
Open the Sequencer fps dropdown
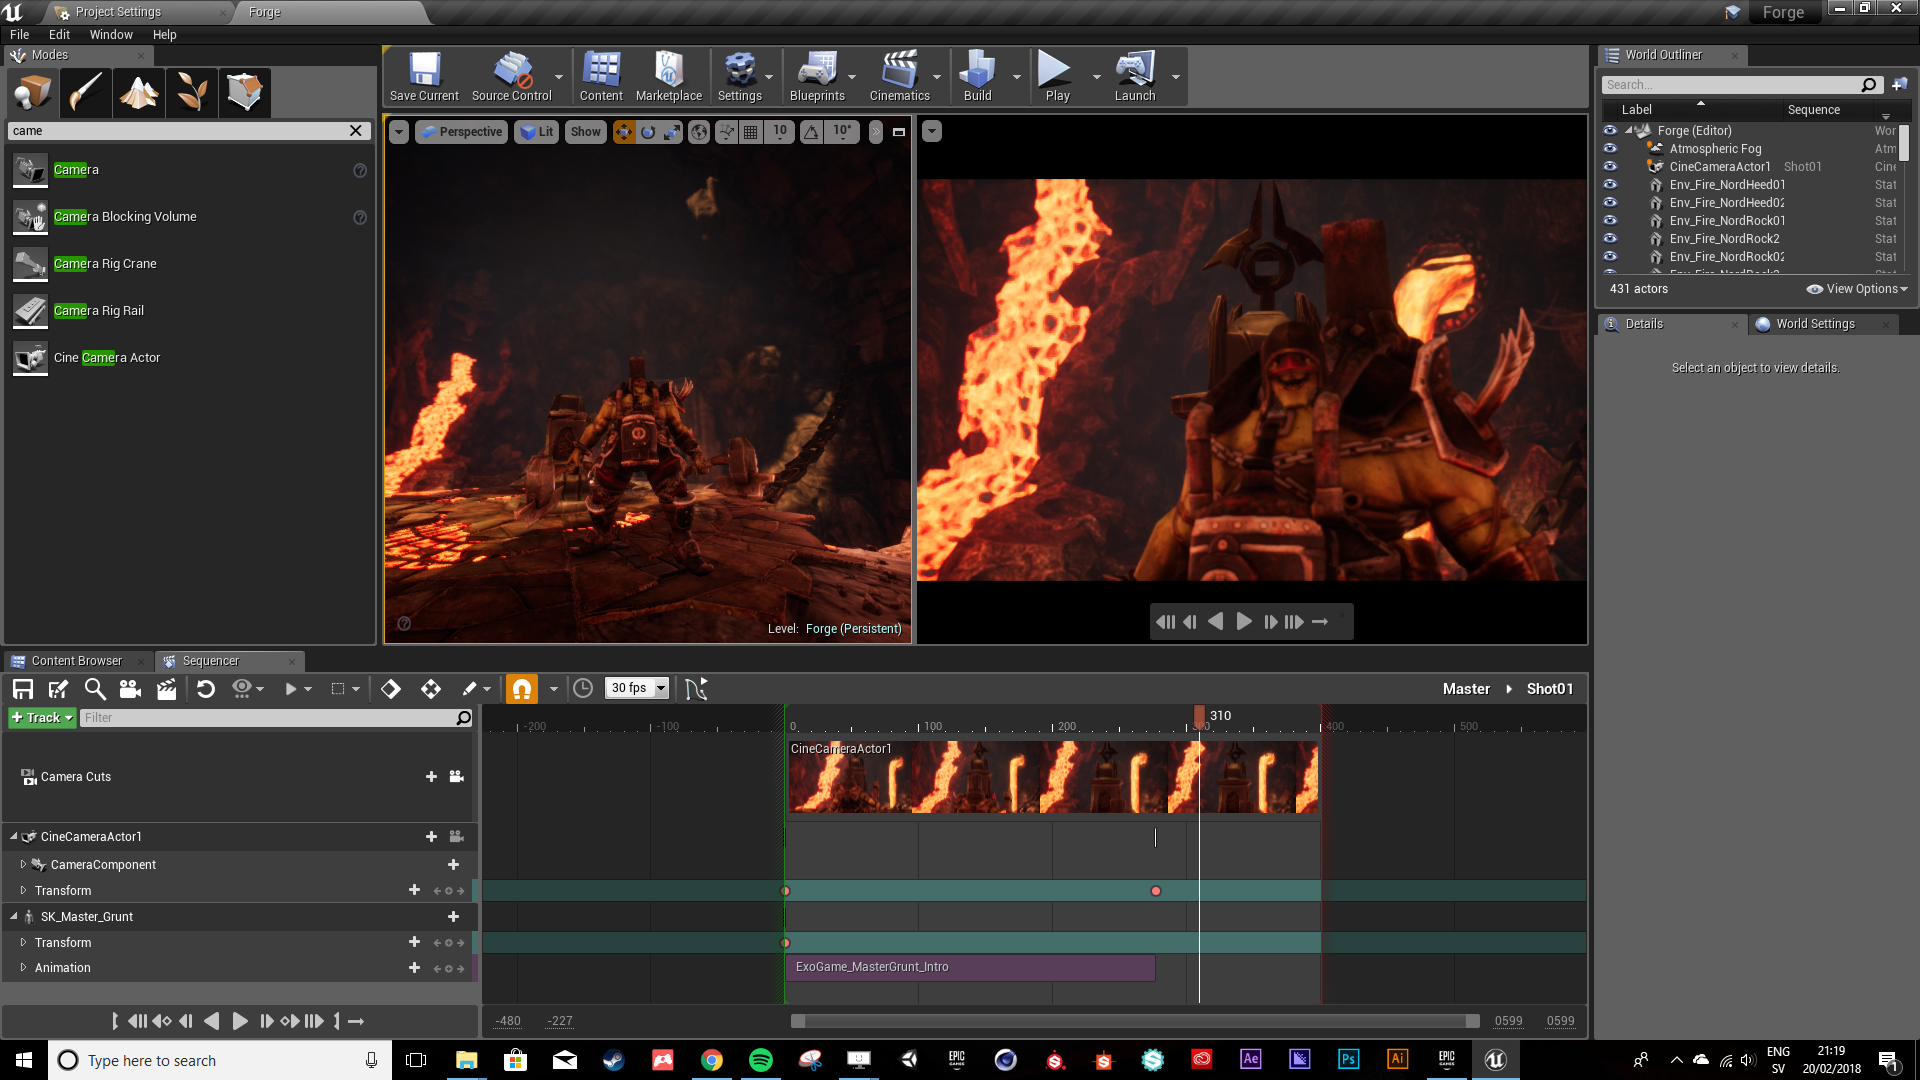click(x=638, y=688)
